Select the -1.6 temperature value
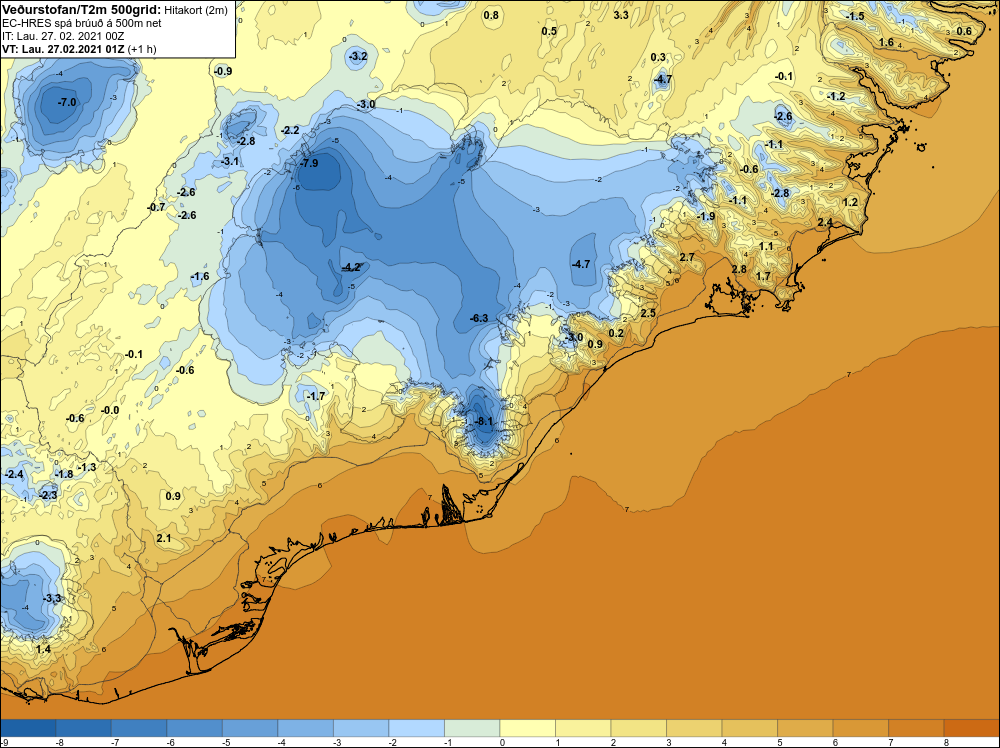The height and width of the screenshot is (748, 1000). (x=200, y=277)
